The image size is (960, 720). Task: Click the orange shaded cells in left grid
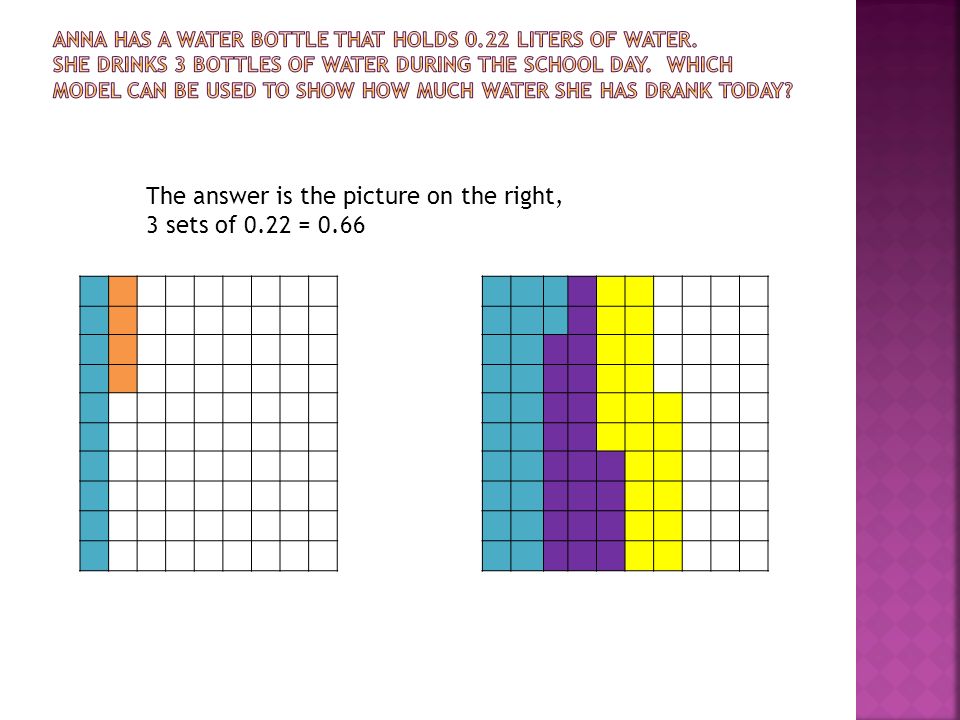pos(123,334)
